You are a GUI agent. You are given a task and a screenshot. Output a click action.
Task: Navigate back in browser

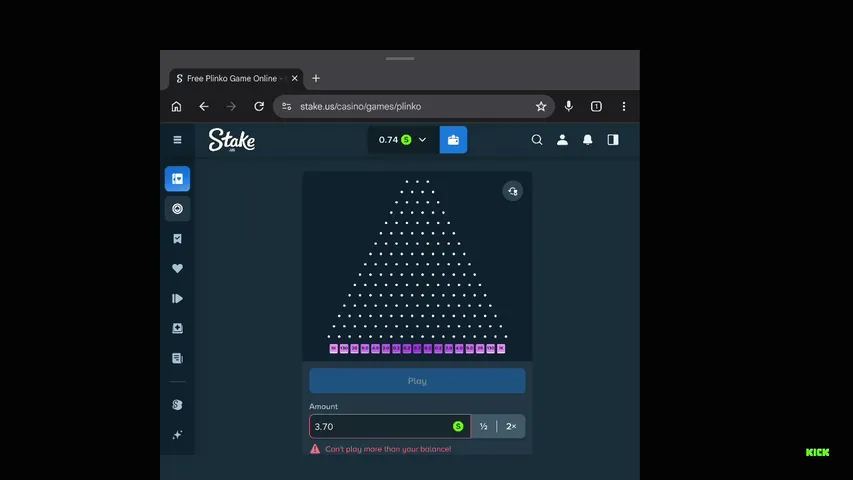pos(204,106)
